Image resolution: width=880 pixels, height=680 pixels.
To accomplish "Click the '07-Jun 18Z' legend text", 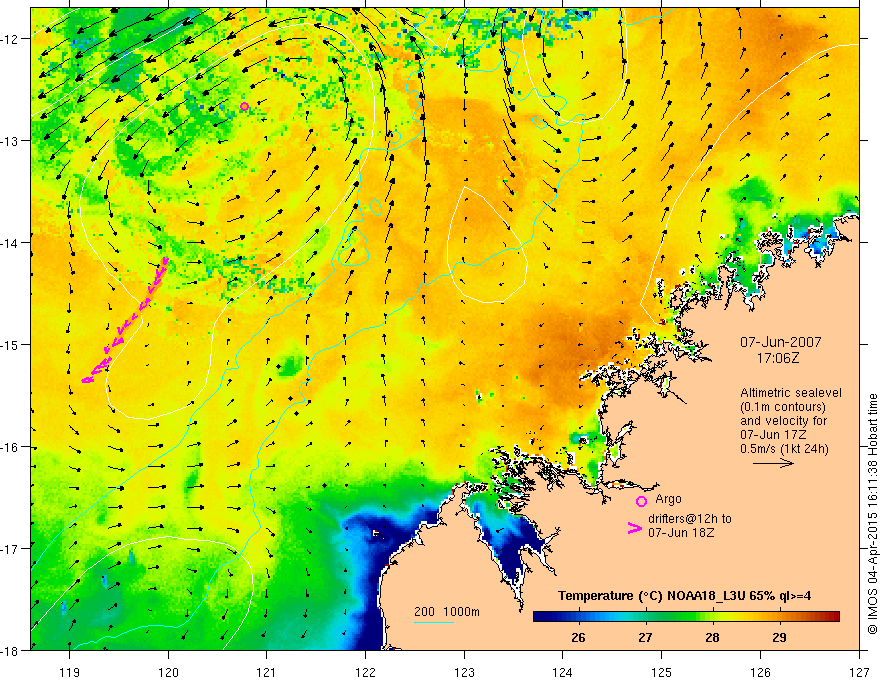I will coord(681,532).
